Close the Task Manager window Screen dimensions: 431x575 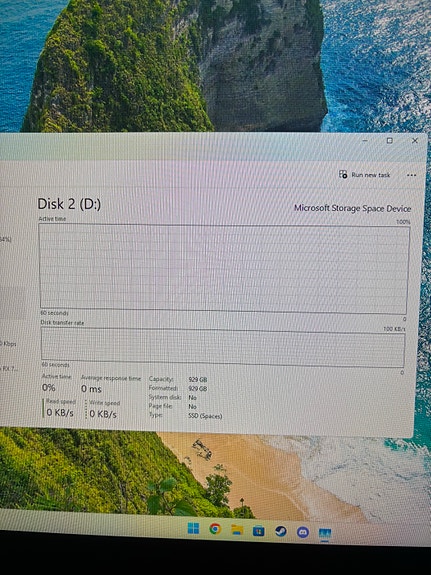[415, 140]
